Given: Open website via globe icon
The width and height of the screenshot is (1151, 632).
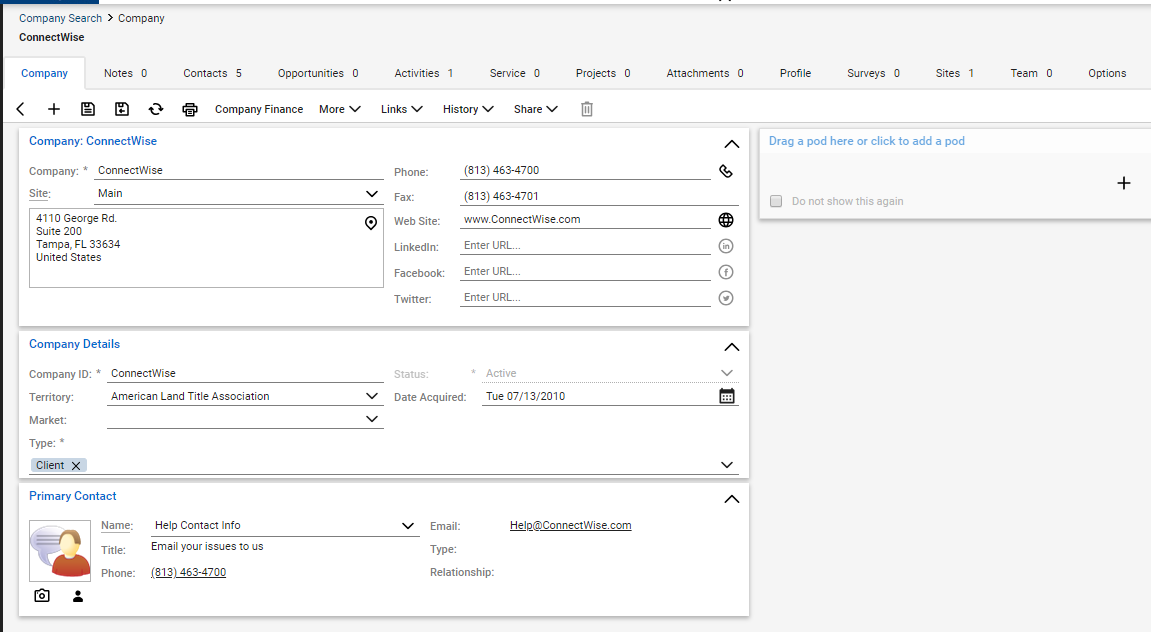Looking at the screenshot, I should click(x=725, y=219).
